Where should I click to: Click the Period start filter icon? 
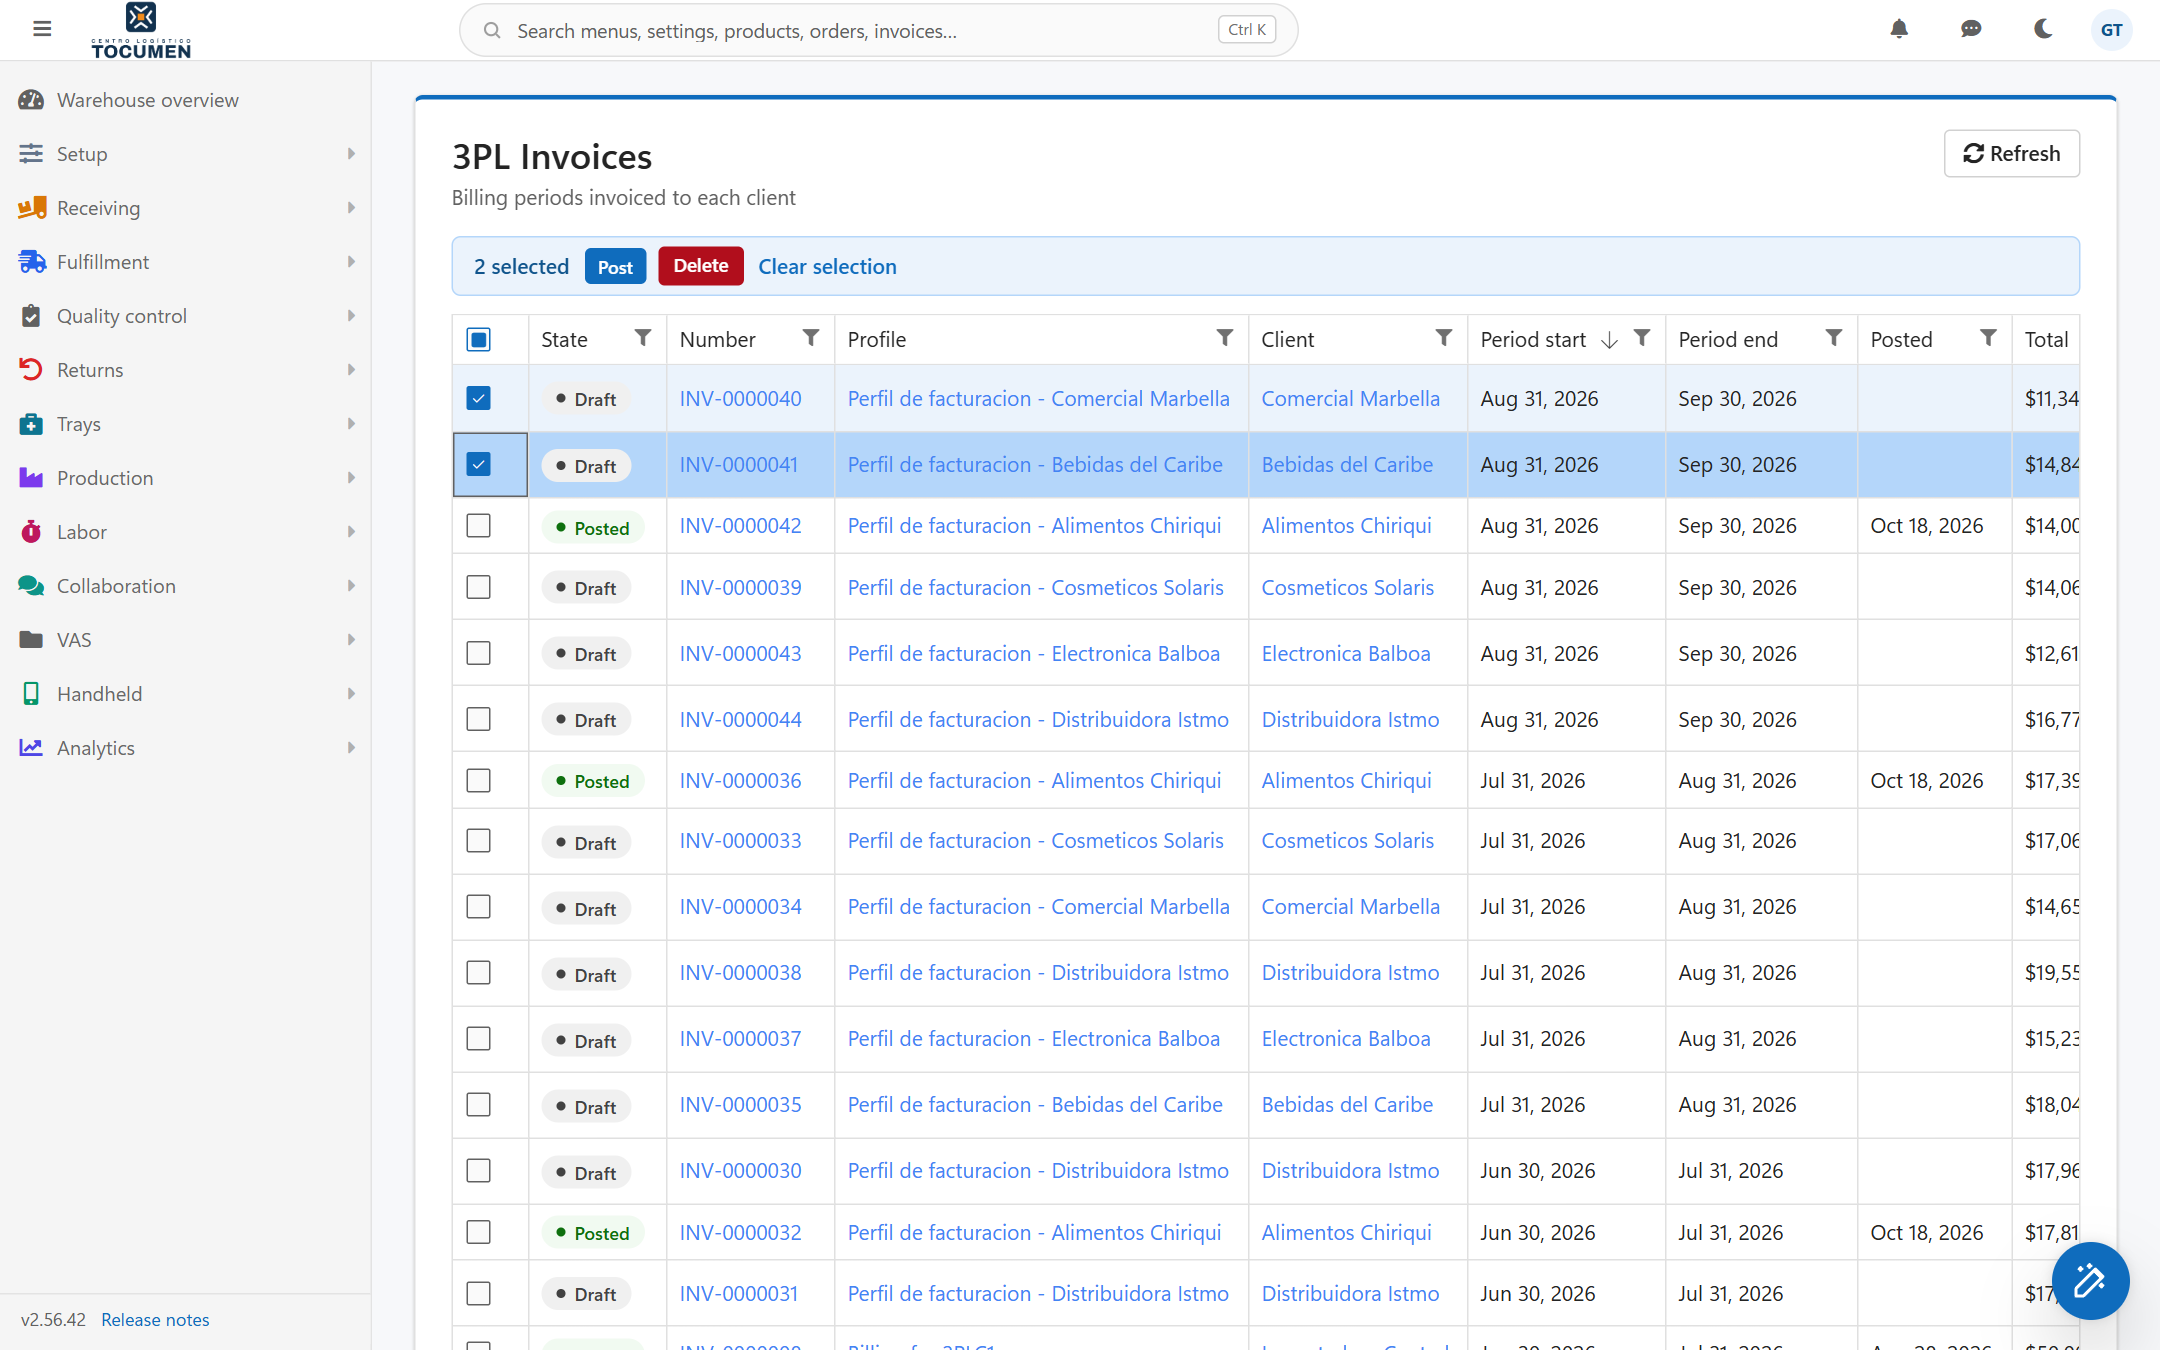(1642, 338)
